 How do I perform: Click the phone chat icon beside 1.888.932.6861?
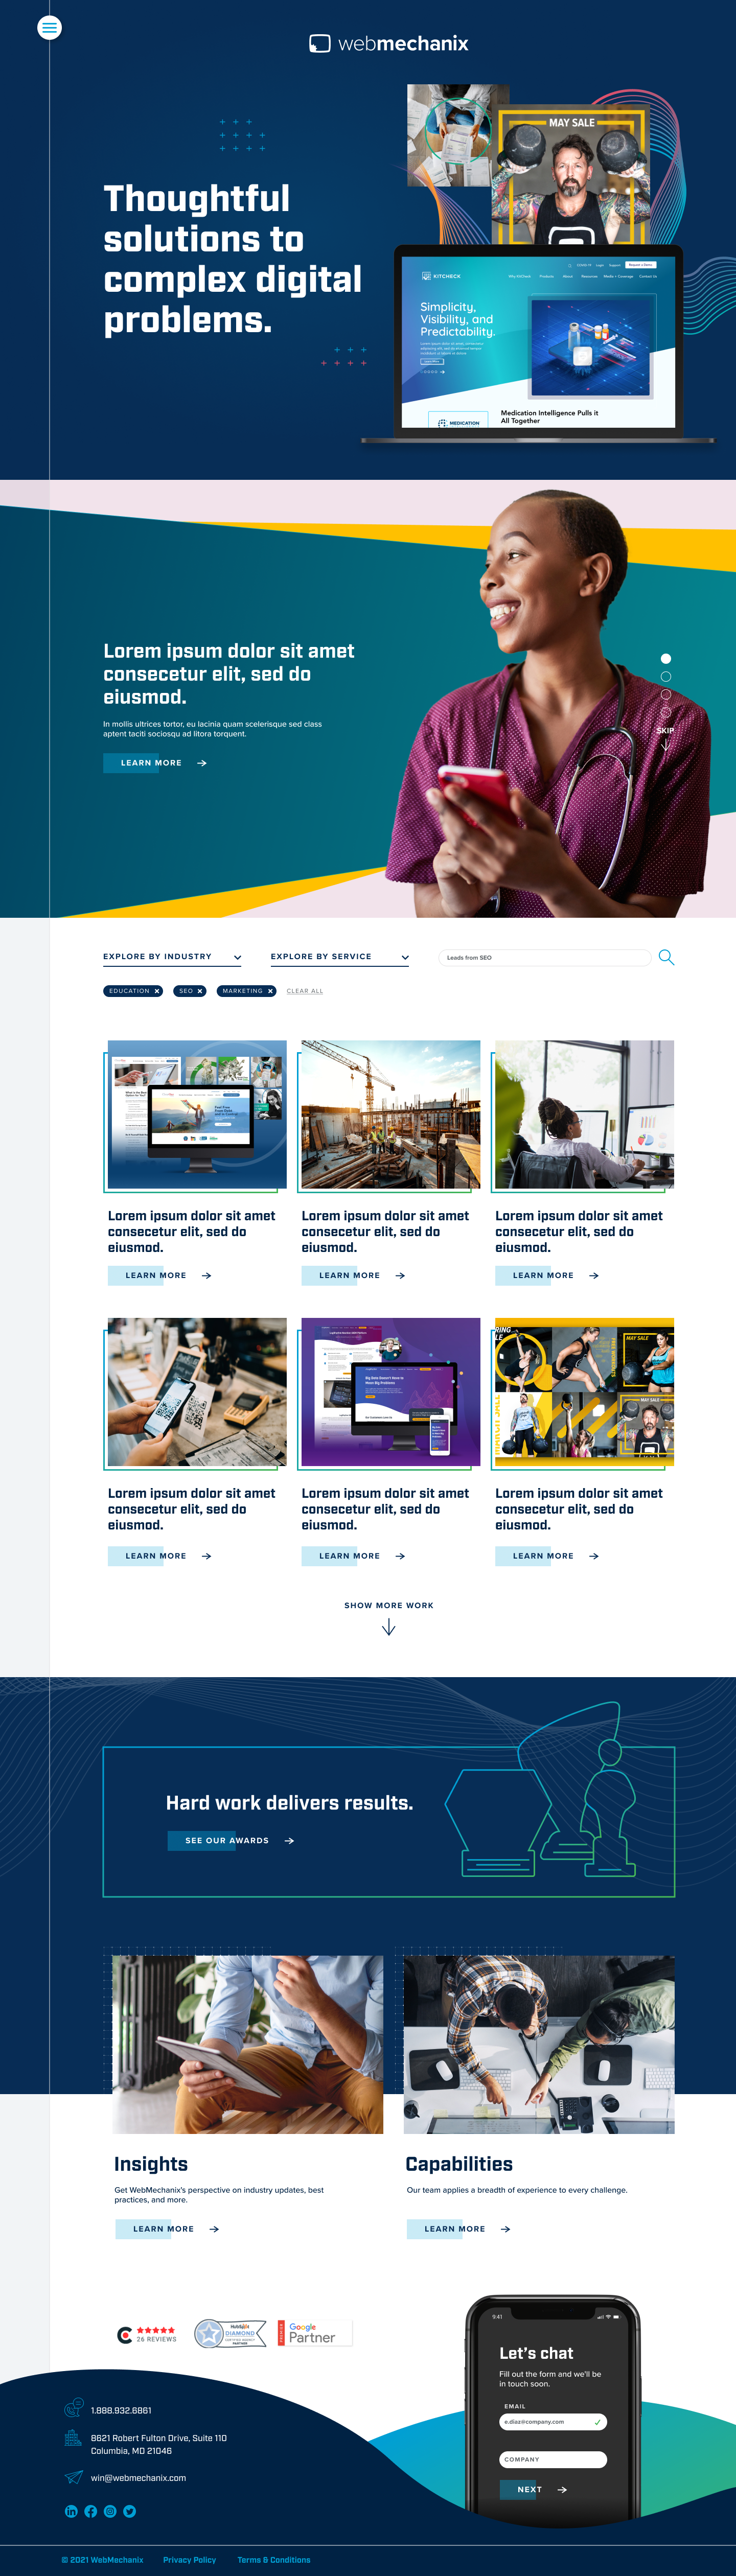coord(73,2408)
